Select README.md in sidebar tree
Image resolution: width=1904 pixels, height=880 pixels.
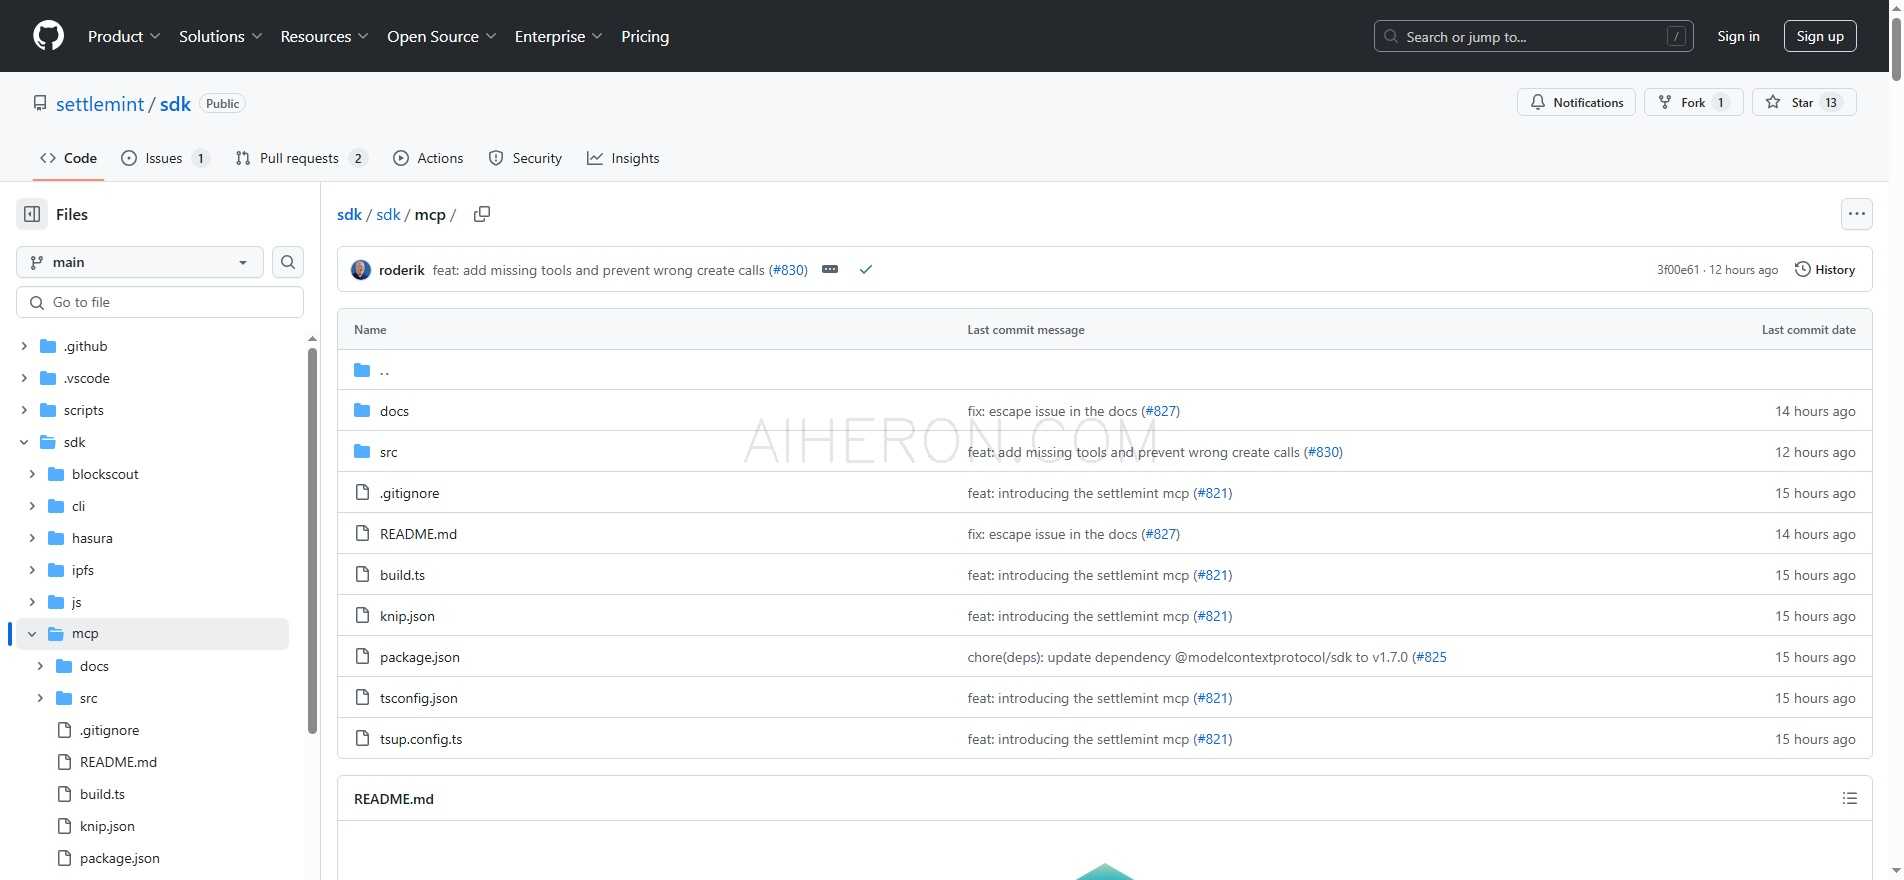(x=118, y=762)
